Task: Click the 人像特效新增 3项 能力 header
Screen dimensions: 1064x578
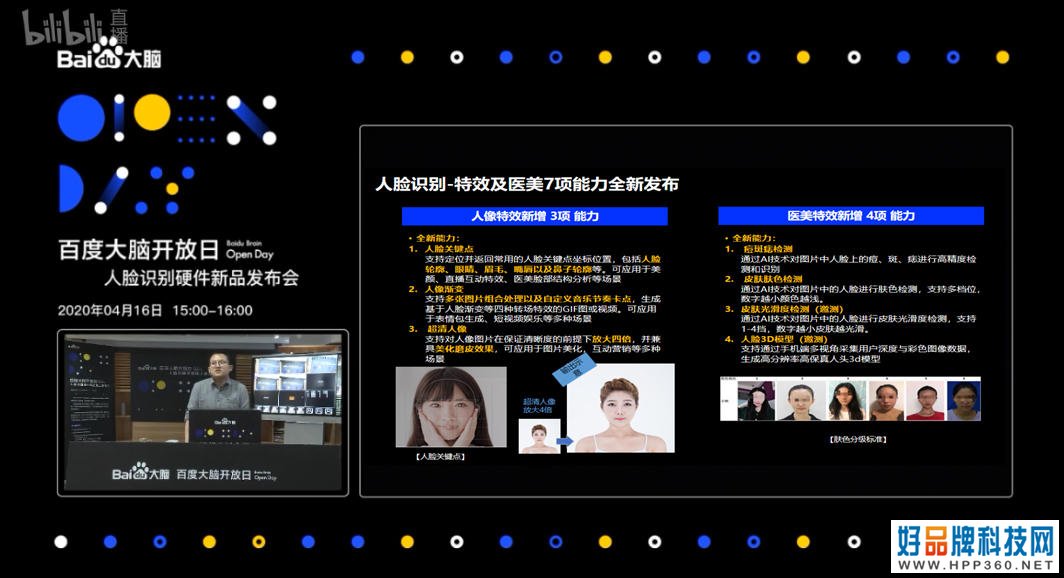Action: coord(535,216)
